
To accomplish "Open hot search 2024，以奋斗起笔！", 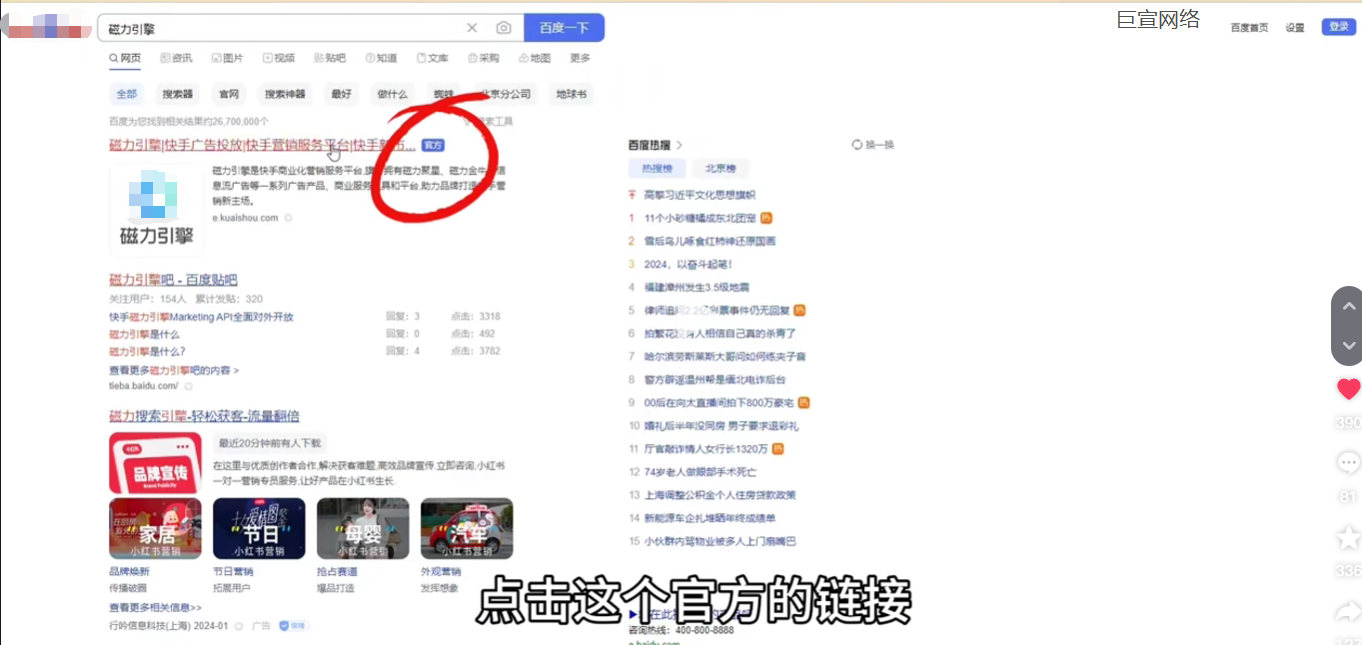I will click(688, 264).
